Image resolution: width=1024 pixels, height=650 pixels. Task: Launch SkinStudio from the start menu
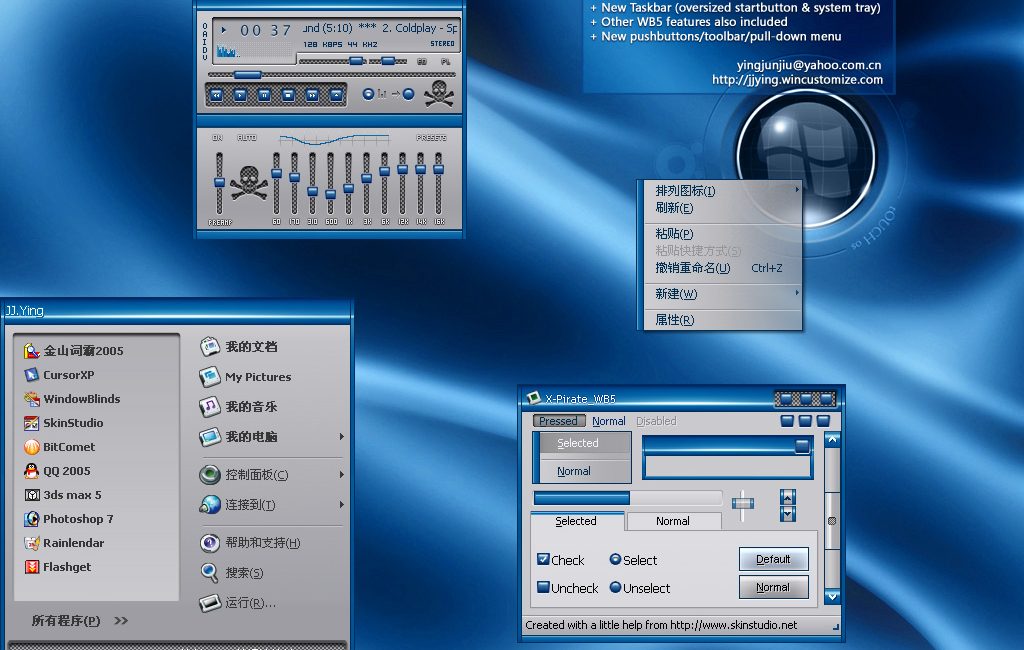[63, 423]
